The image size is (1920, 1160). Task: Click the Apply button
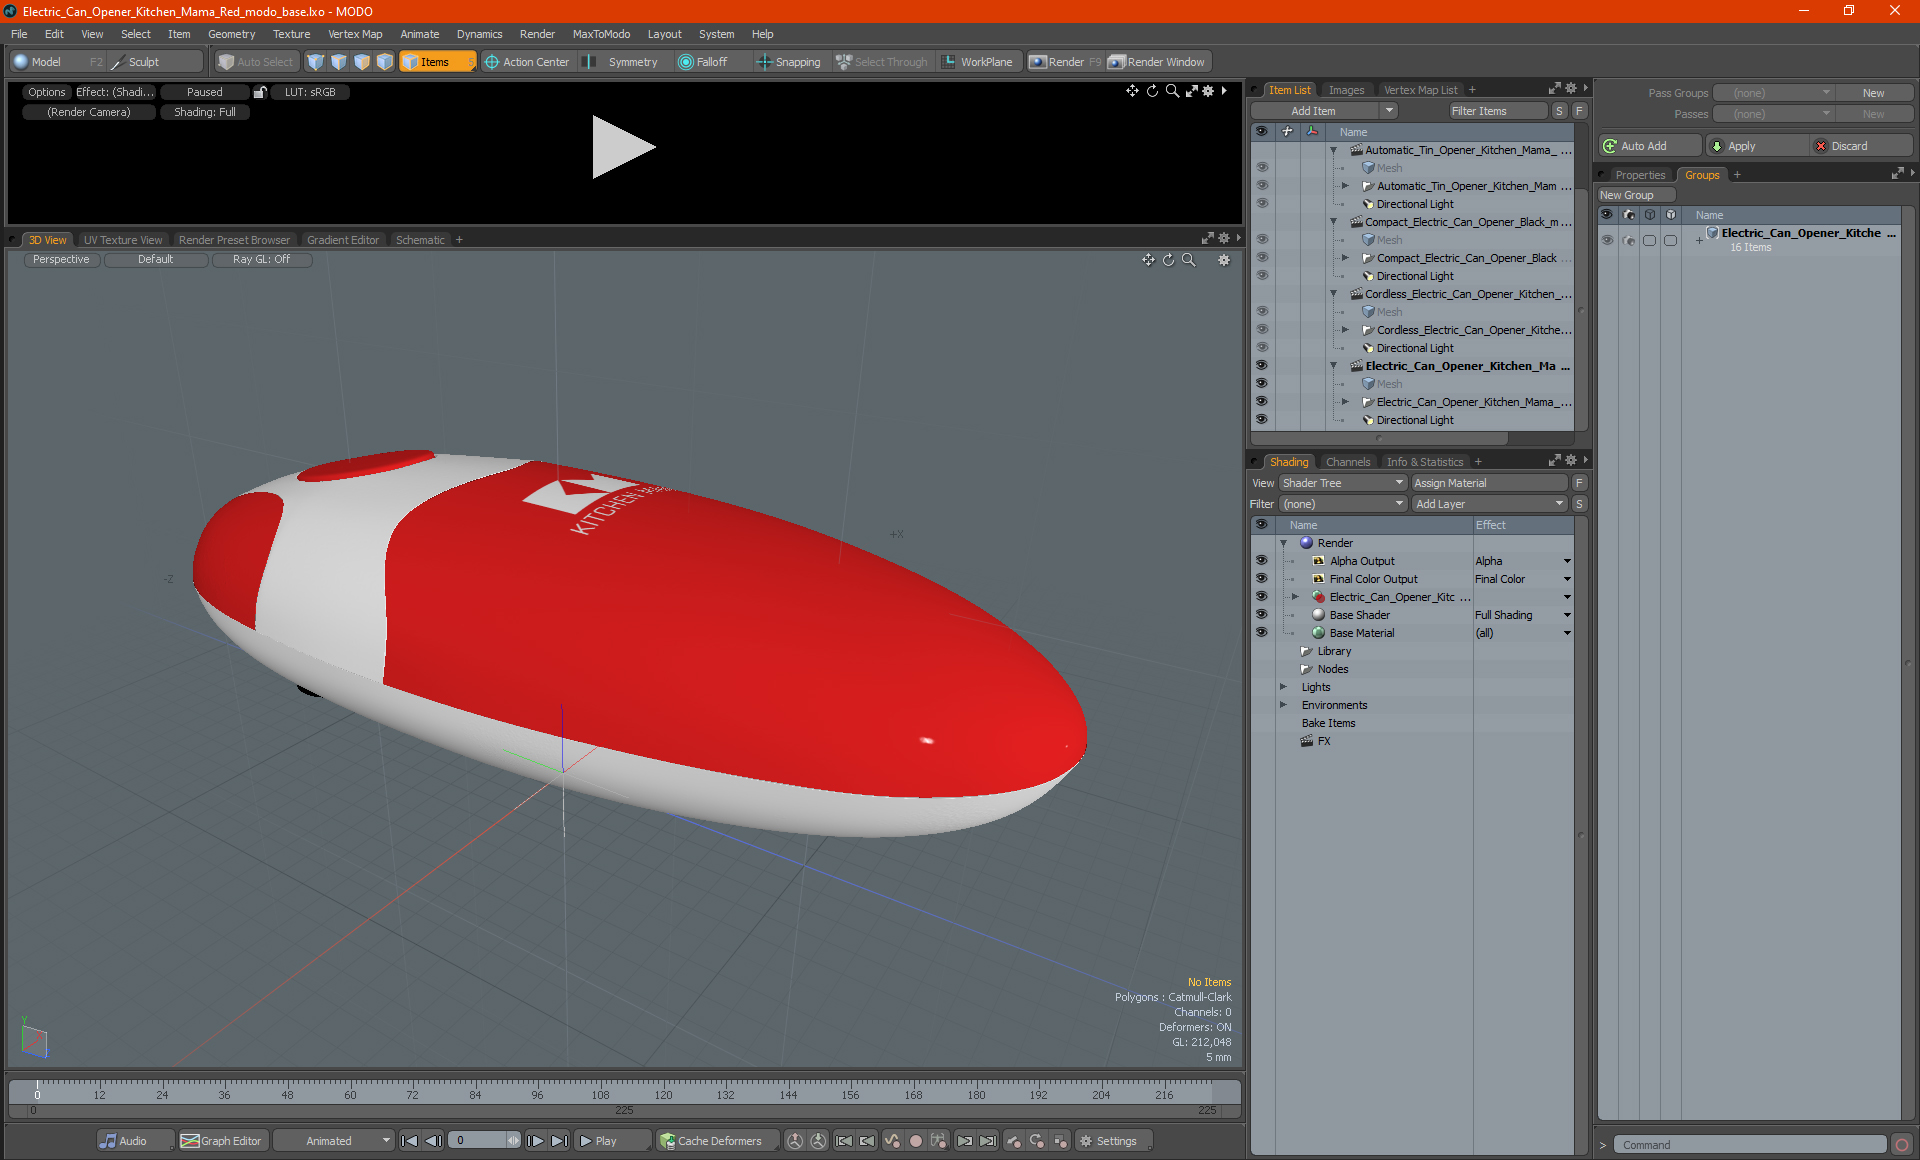point(1756,146)
